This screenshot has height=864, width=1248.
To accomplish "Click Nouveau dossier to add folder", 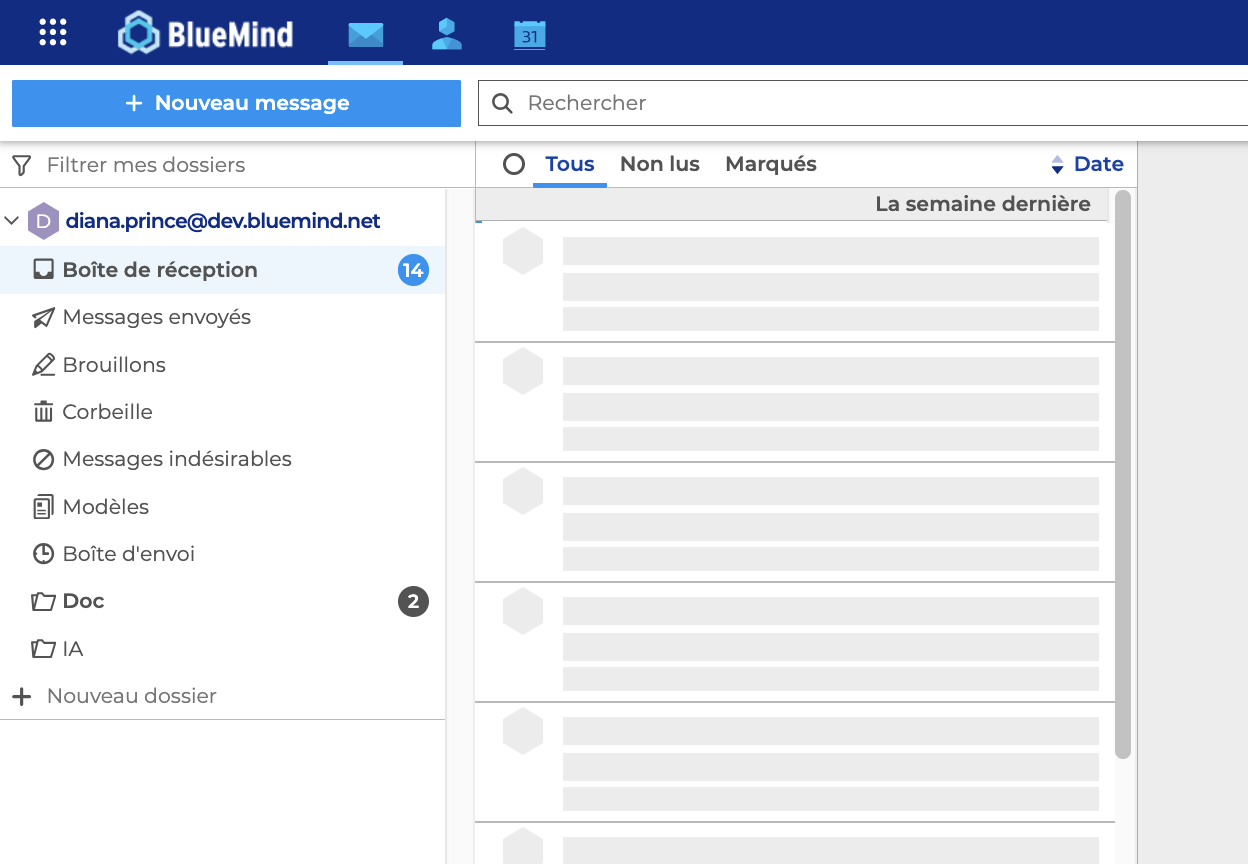I will click(x=131, y=696).
